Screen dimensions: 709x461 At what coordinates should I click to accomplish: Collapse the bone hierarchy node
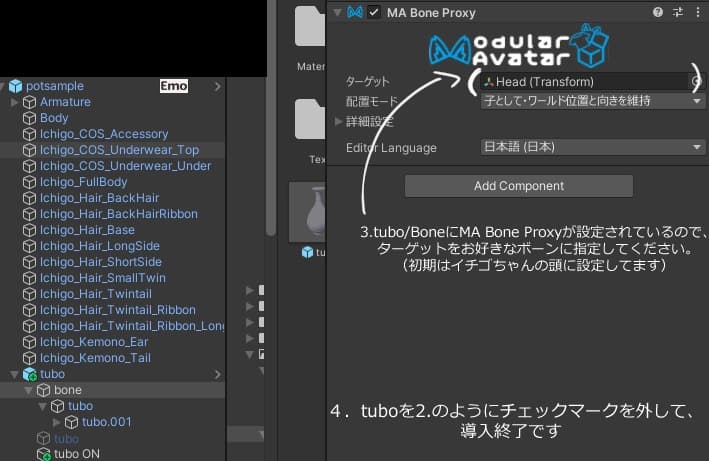coord(28,390)
